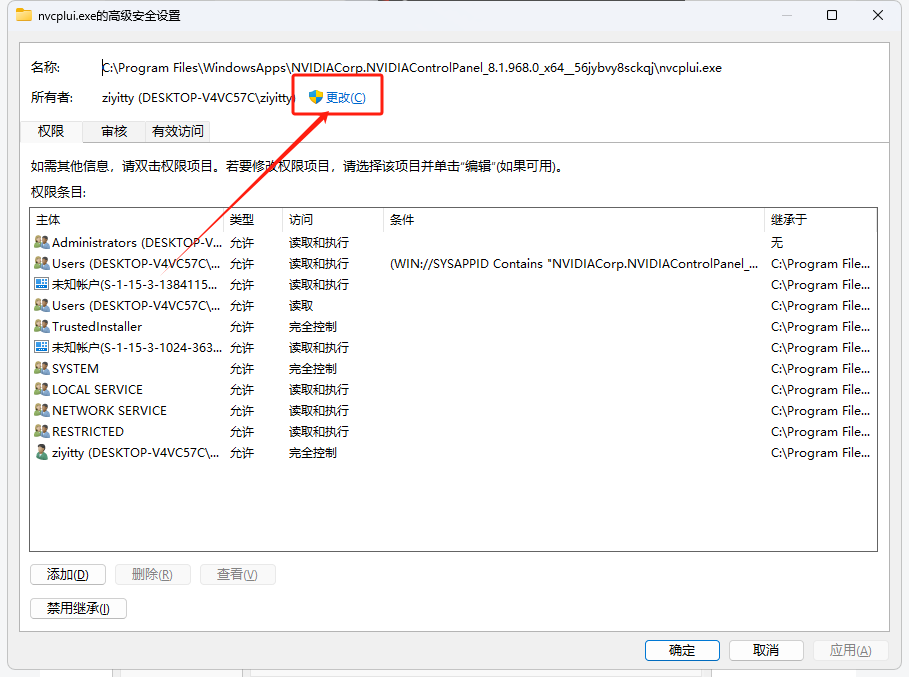The width and height of the screenshot is (909, 677).
Task: Click the shield icon beside 更改(C)
Action: pos(315,97)
